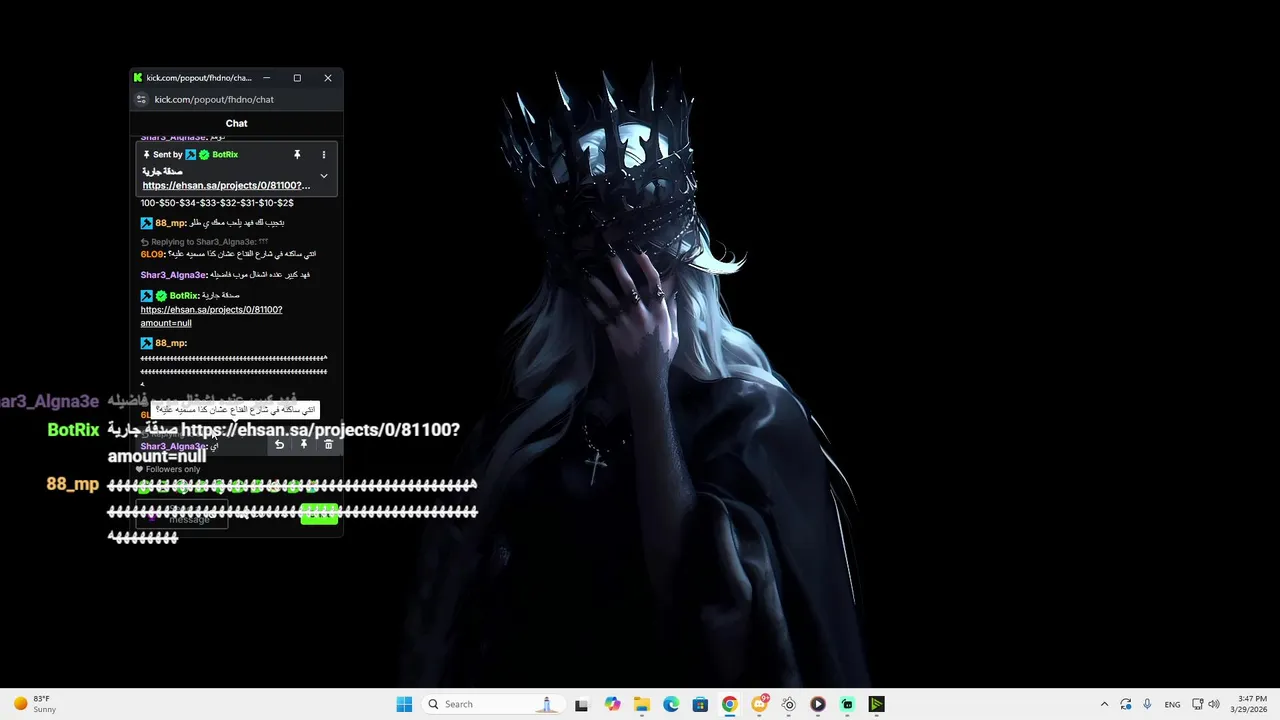Open network settings tray icon
The image size is (1280, 720).
(x=1198, y=704)
